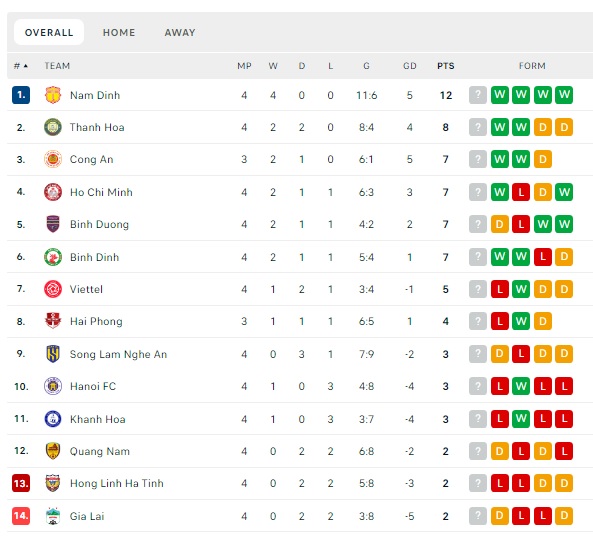593x539 pixels.
Task: Sort standings by PTS column header
Action: coord(446,66)
